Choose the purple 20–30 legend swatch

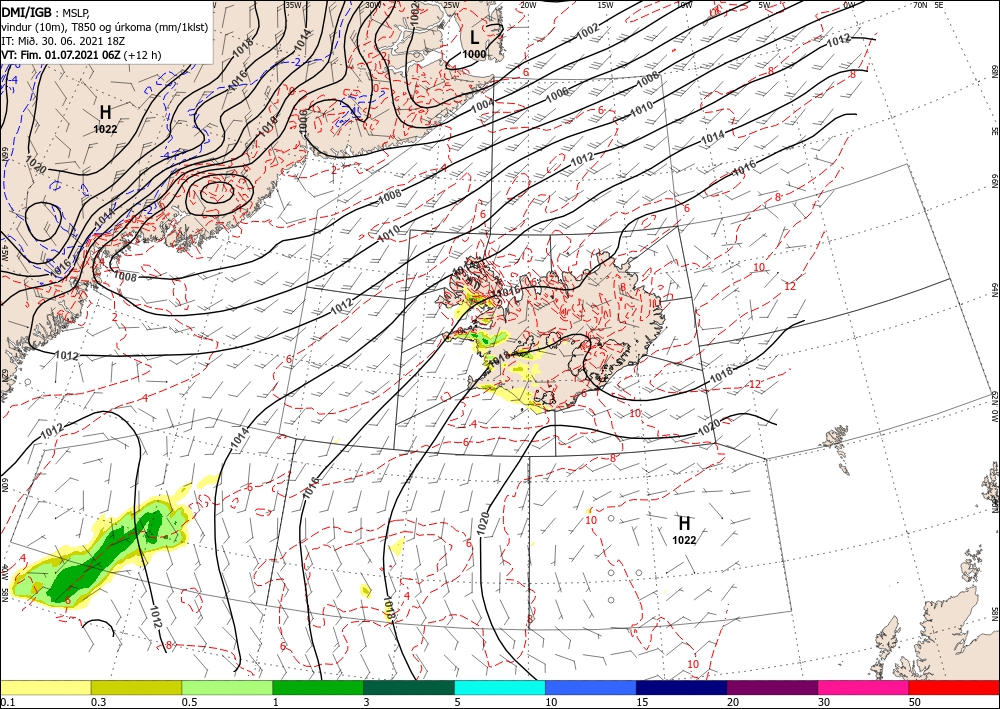pyautogui.click(x=772, y=687)
